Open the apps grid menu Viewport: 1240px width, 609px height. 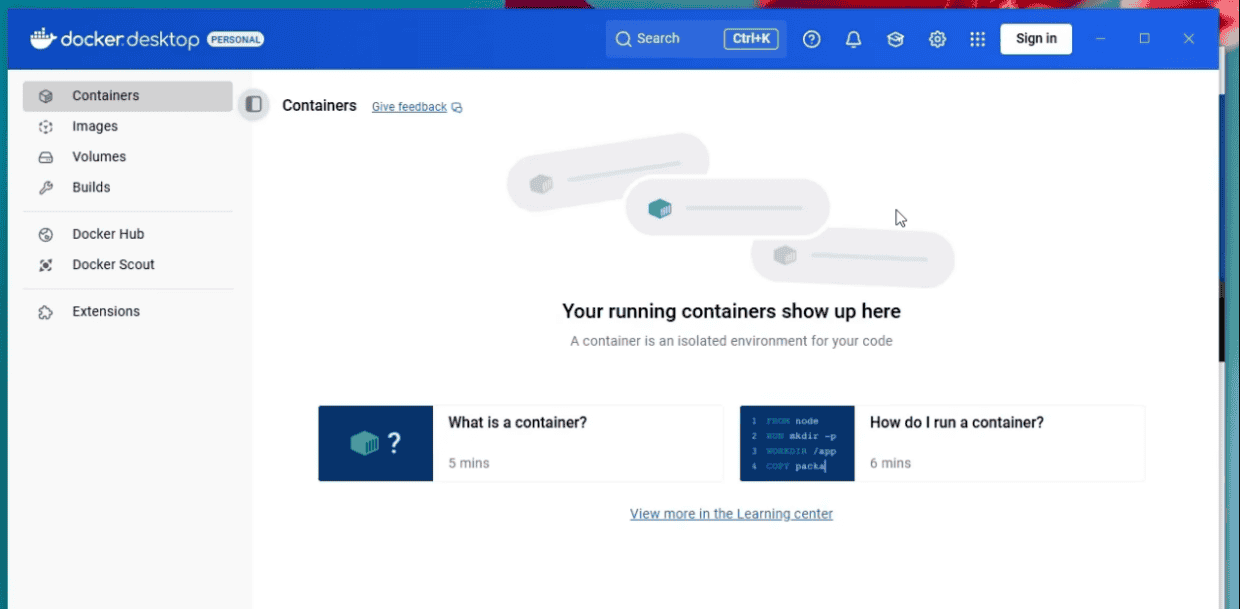pos(977,38)
